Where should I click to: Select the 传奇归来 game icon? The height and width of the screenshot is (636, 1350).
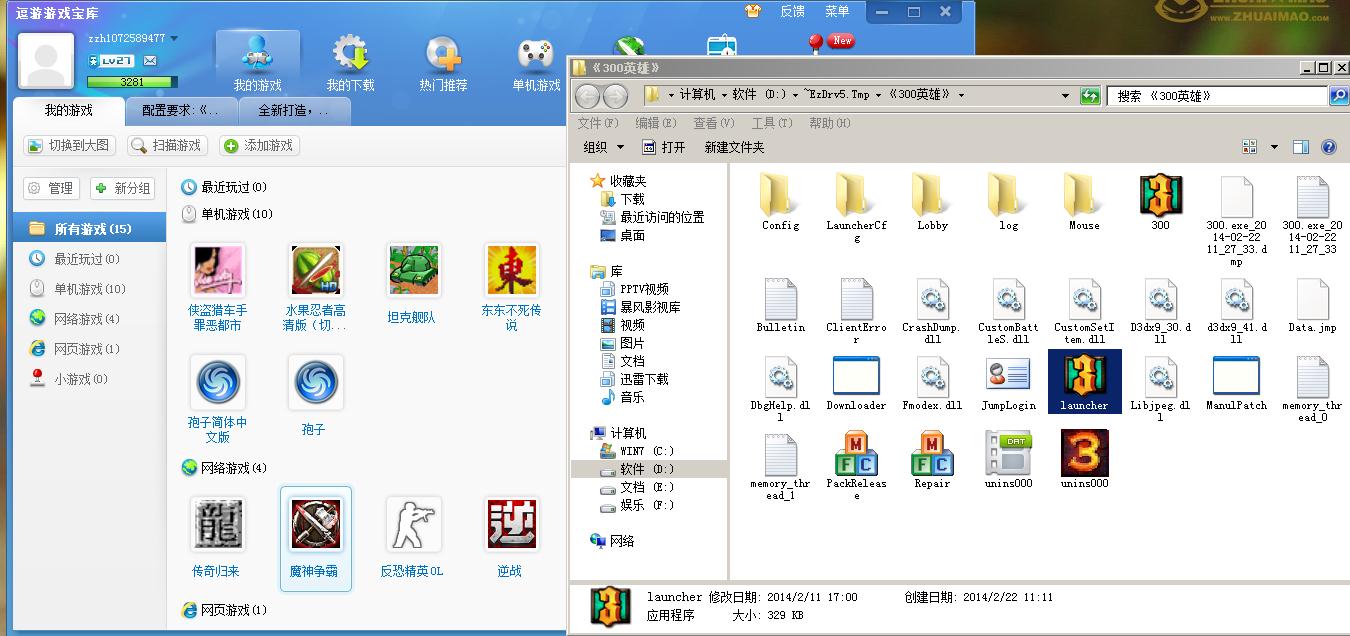(218, 524)
